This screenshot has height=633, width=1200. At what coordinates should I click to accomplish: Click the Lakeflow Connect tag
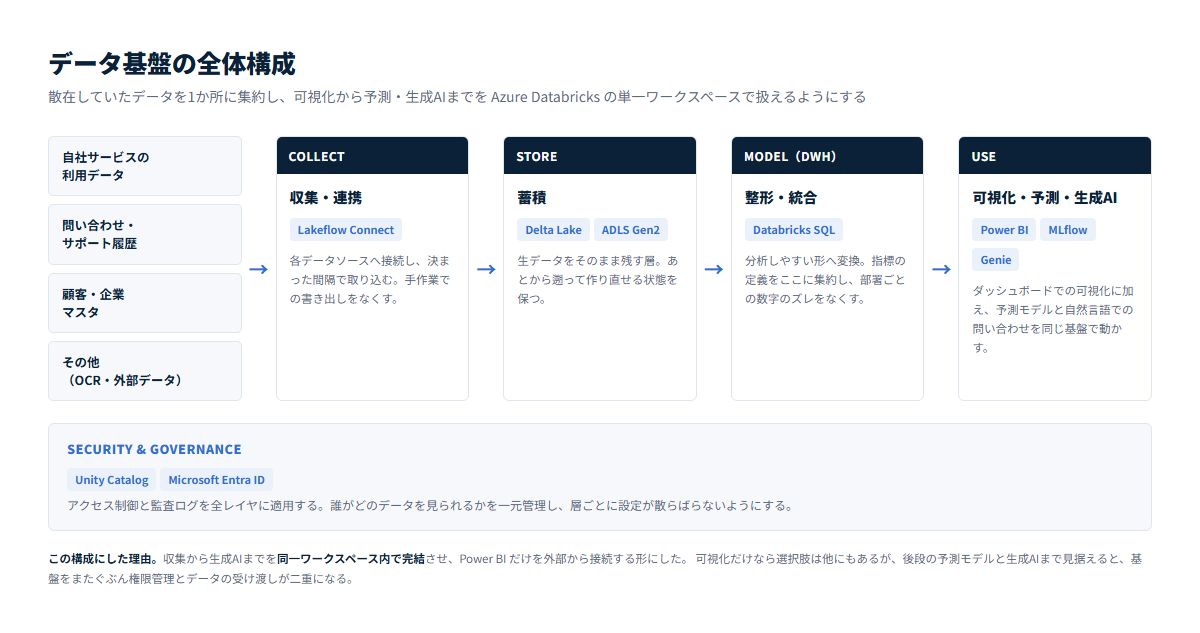pyautogui.click(x=346, y=230)
